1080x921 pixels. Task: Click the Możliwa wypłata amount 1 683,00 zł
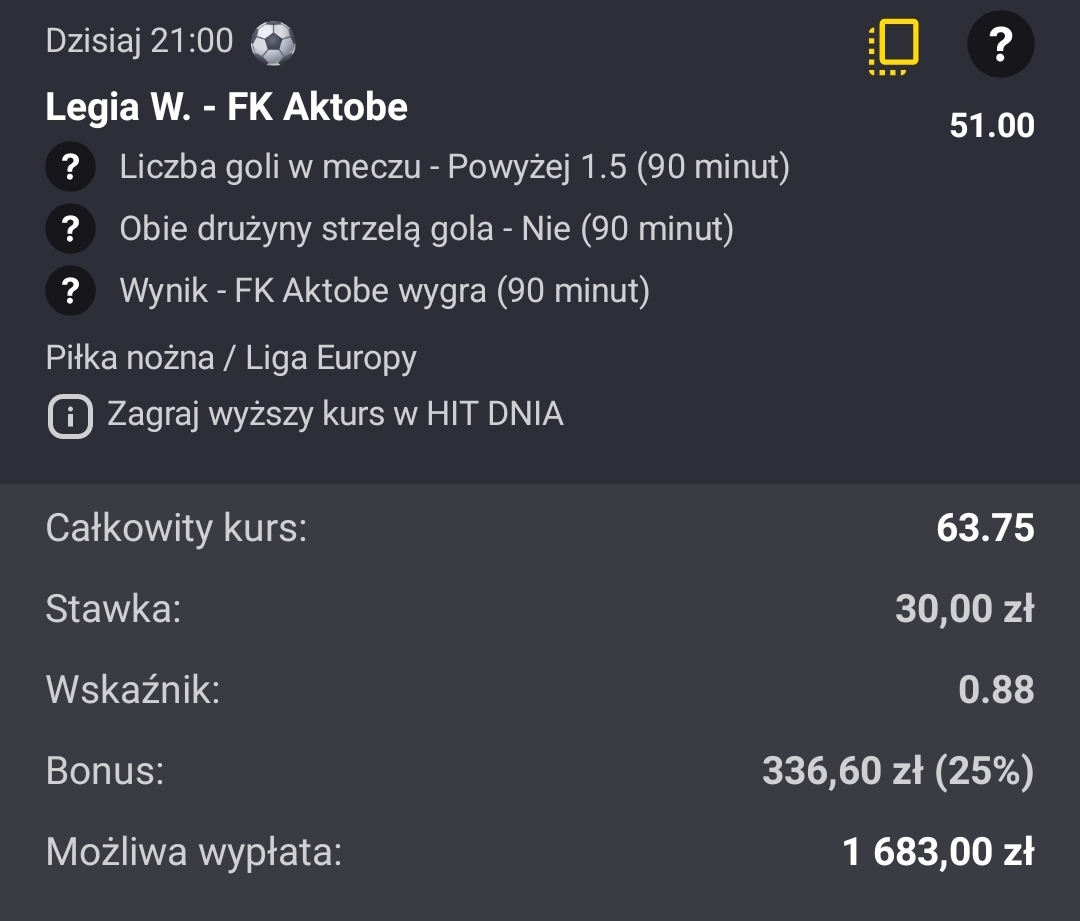(937, 852)
